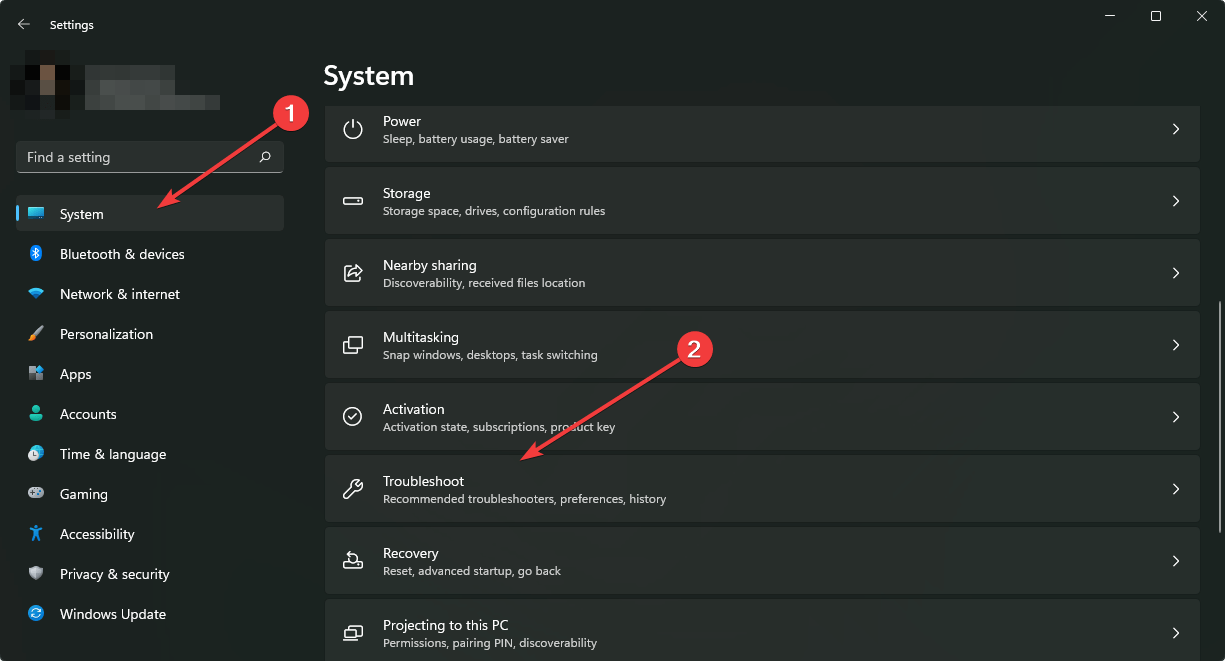Select the Recovery icon

pyautogui.click(x=352, y=561)
